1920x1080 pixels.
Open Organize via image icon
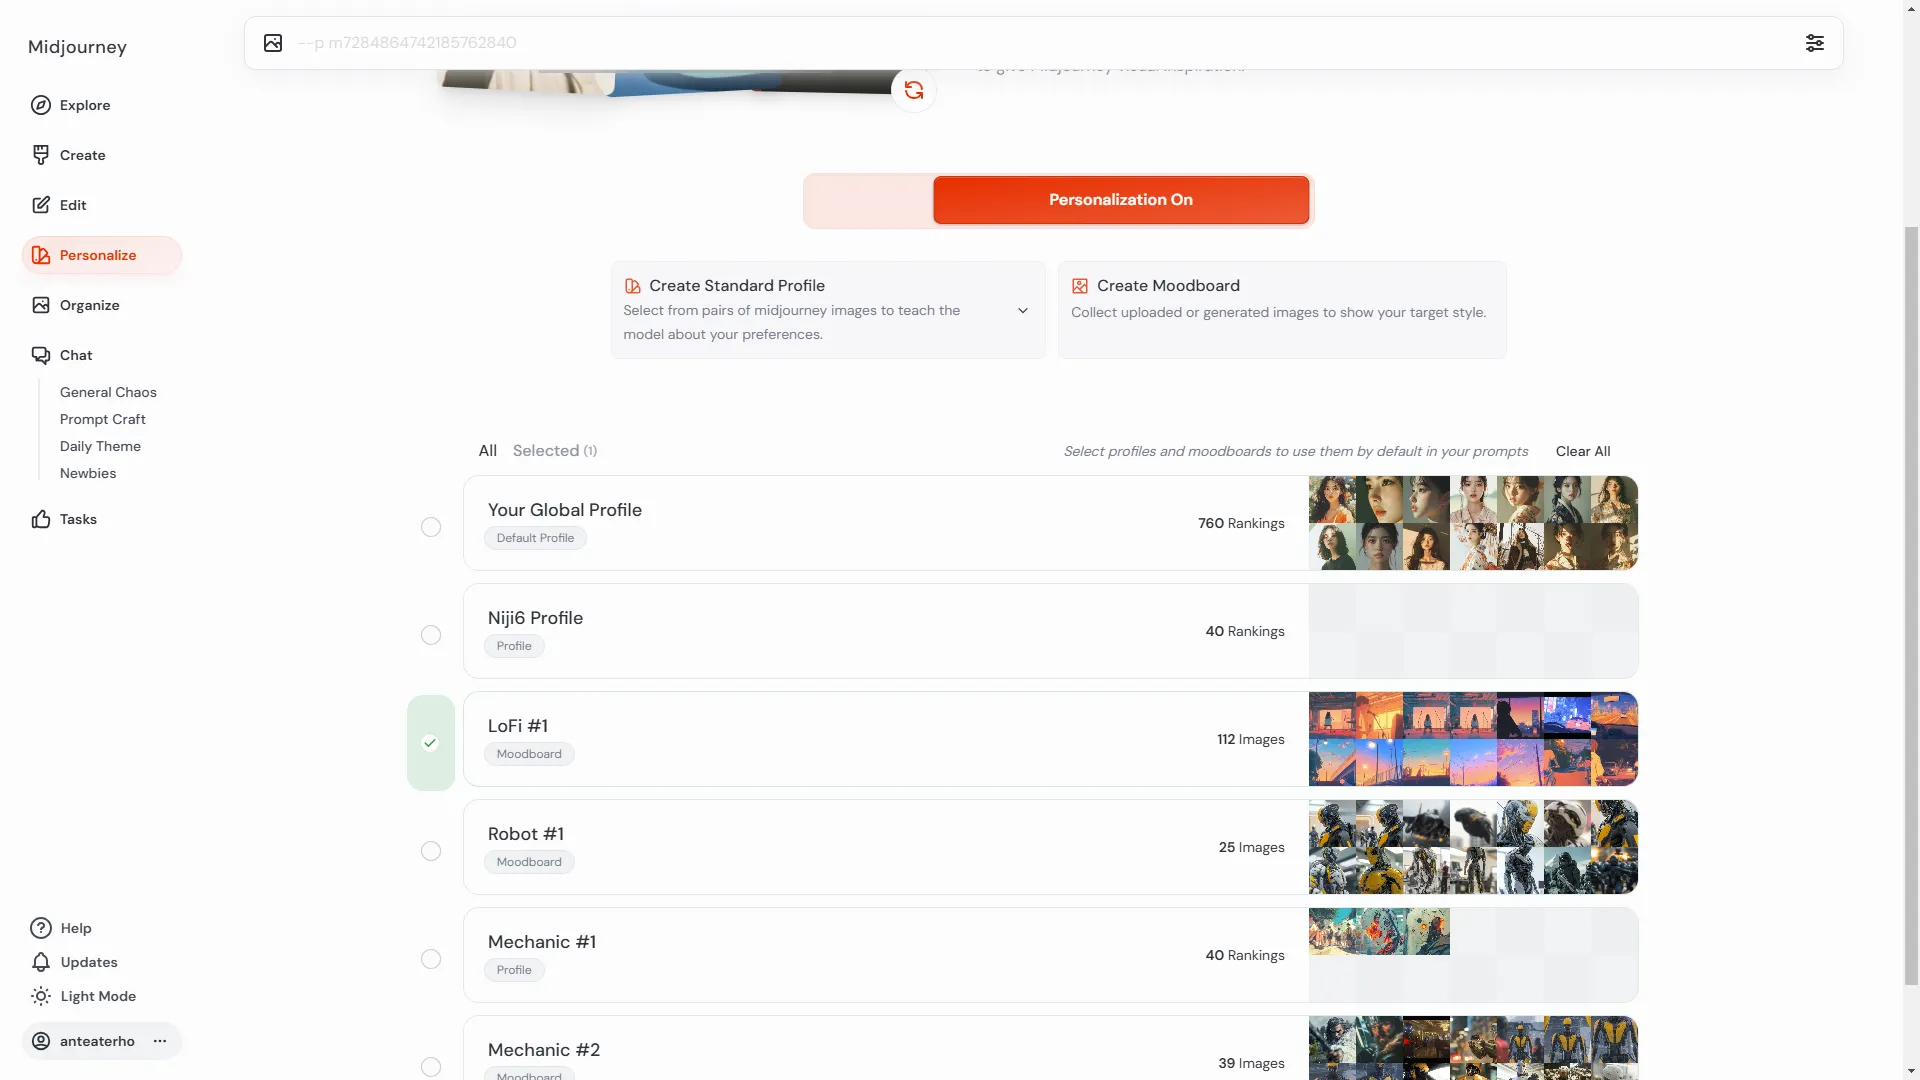41,305
